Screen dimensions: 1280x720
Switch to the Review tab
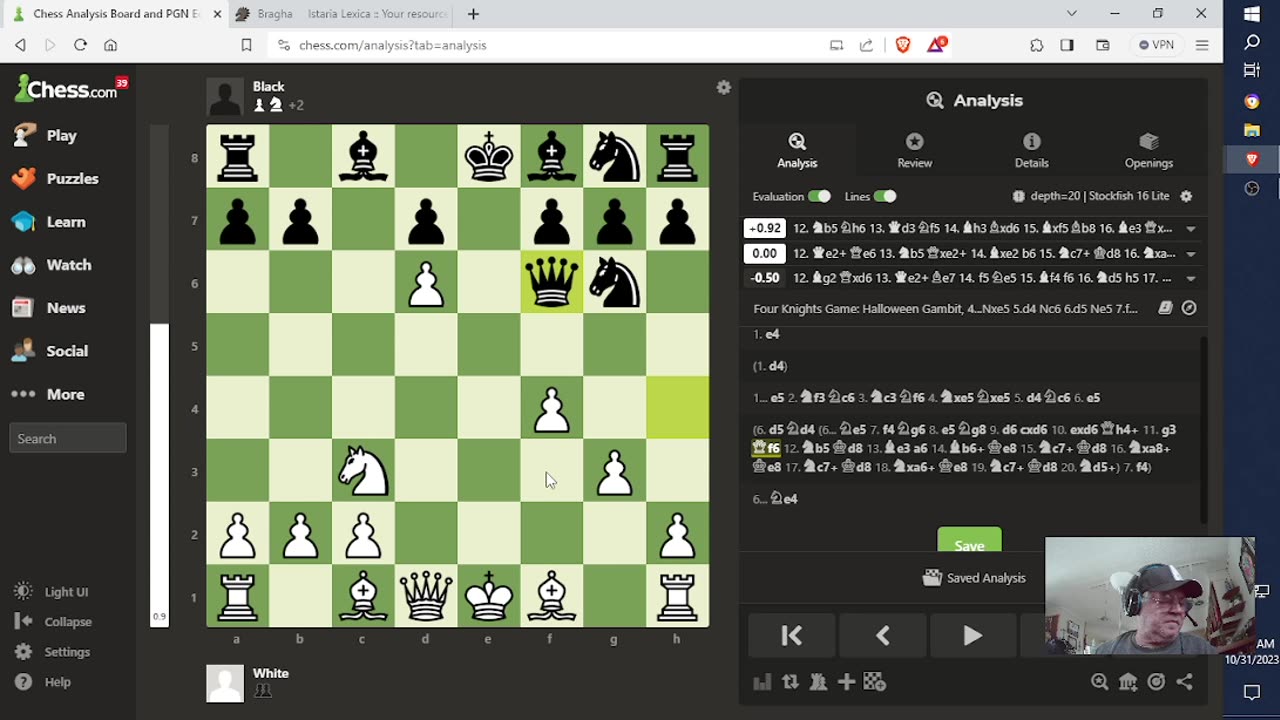tap(914, 150)
